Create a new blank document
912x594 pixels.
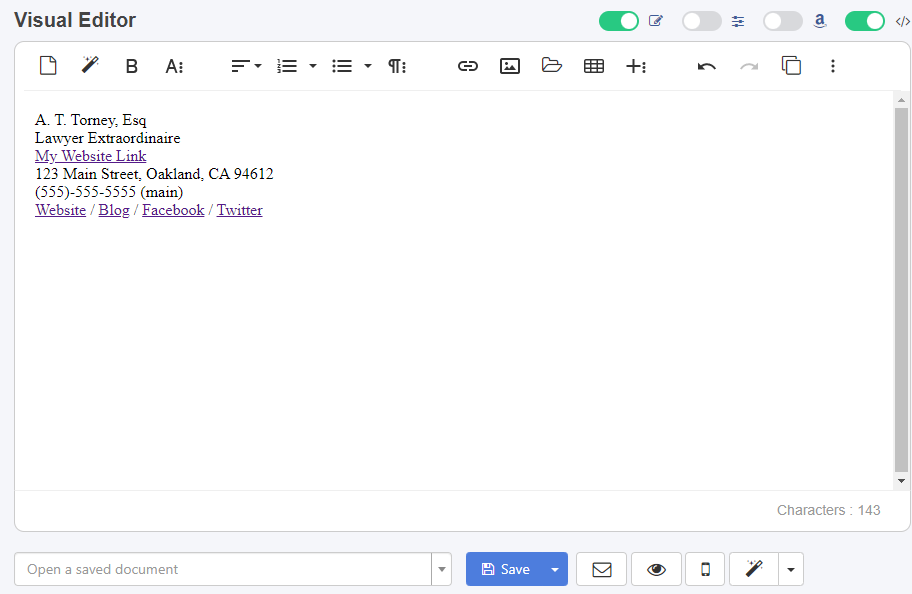pyautogui.click(x=48, y=65)
